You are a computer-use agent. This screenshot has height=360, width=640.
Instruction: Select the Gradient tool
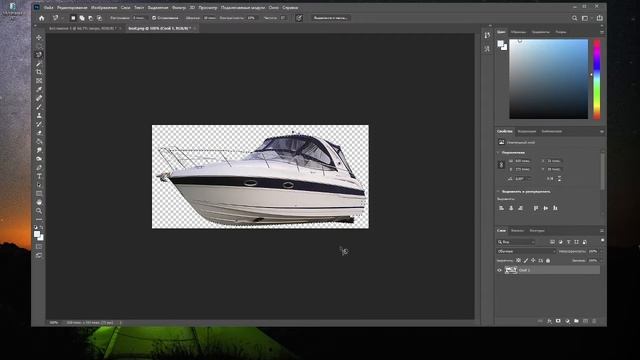[x=39, y=142]
